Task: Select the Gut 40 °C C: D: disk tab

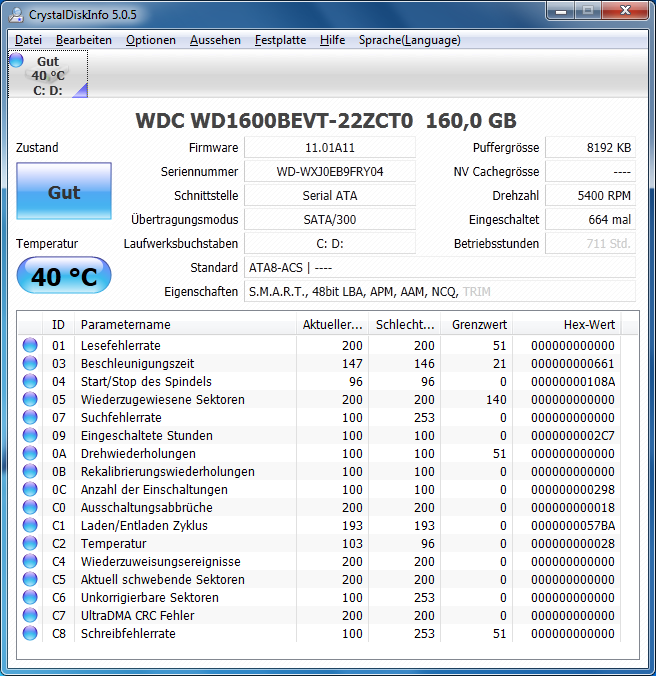Action: (48, 75)
